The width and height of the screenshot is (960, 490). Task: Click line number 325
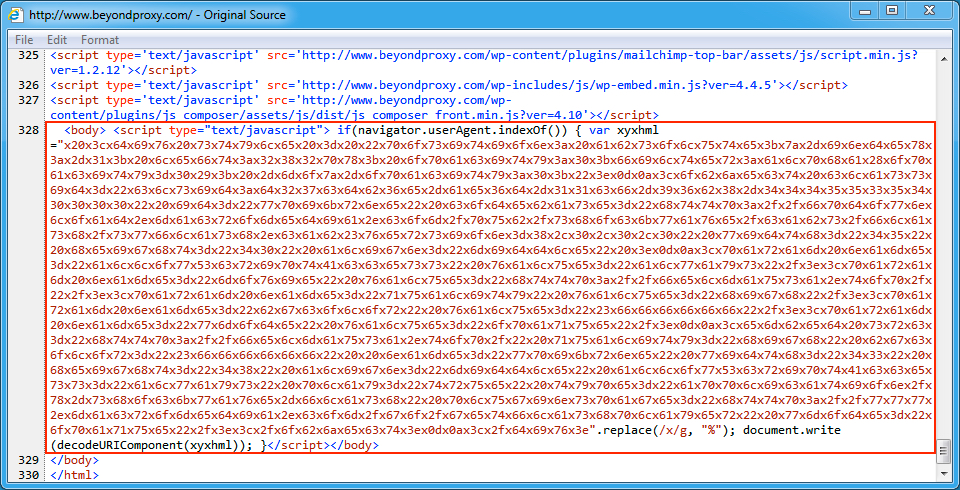[x=27, y=56]
